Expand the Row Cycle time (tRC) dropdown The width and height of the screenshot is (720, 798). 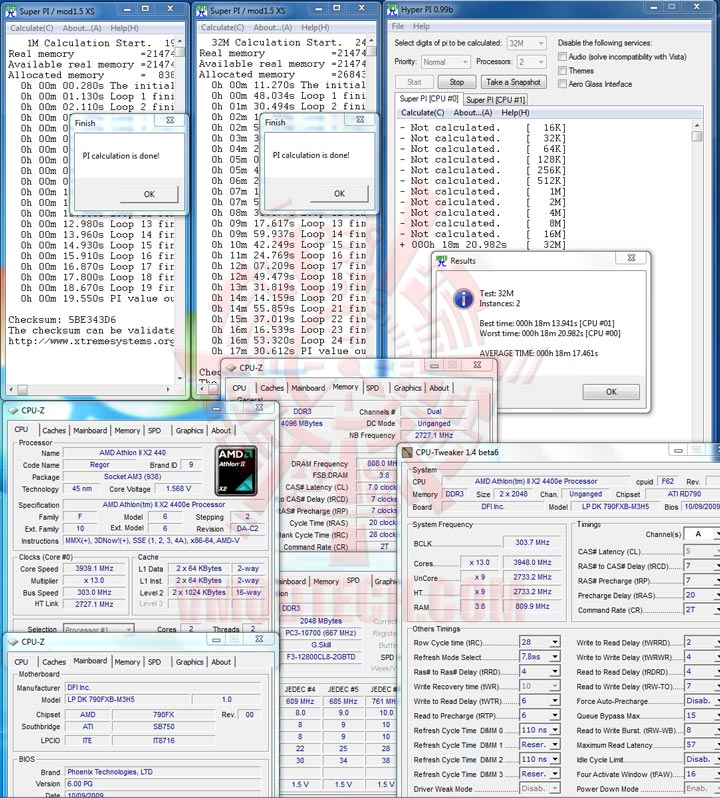(555, 642)
